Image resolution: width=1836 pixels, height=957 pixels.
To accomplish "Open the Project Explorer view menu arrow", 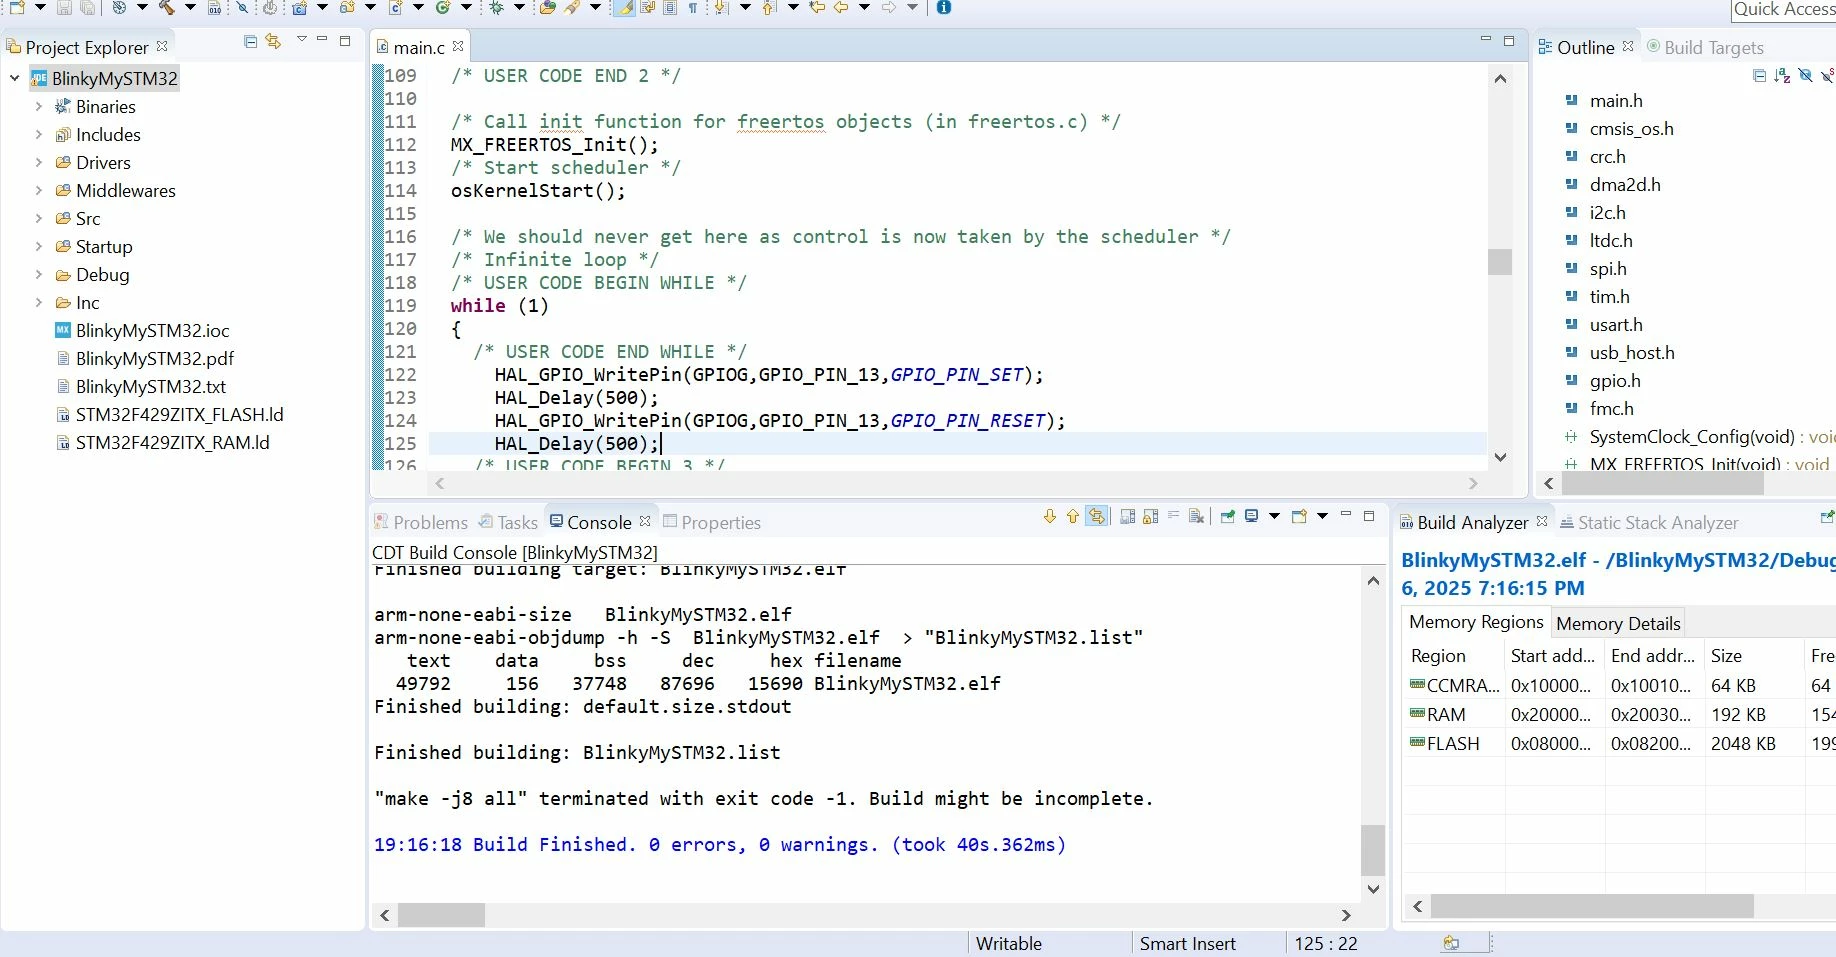I will (x=301, y=40).
